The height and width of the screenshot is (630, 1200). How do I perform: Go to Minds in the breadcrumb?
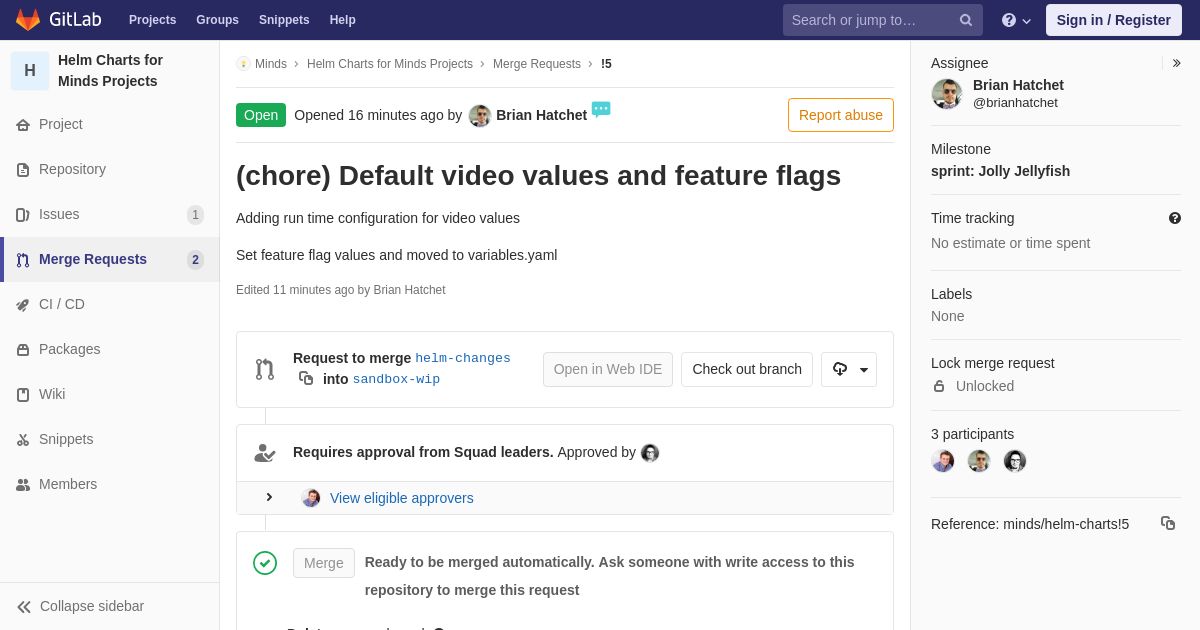271,64
